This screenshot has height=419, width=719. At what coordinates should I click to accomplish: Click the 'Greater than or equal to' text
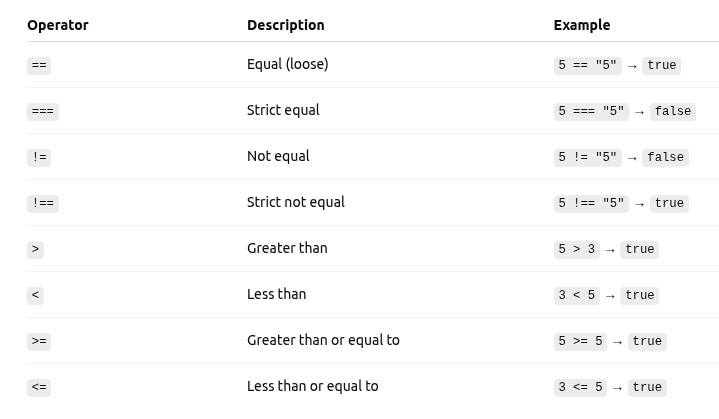[323, 340]
